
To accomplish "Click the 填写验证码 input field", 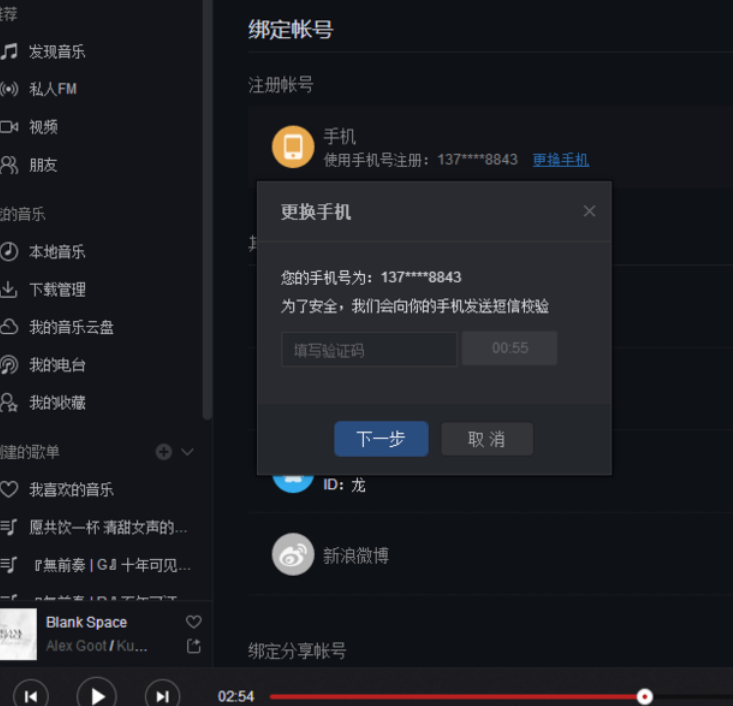I will (369, 349).
